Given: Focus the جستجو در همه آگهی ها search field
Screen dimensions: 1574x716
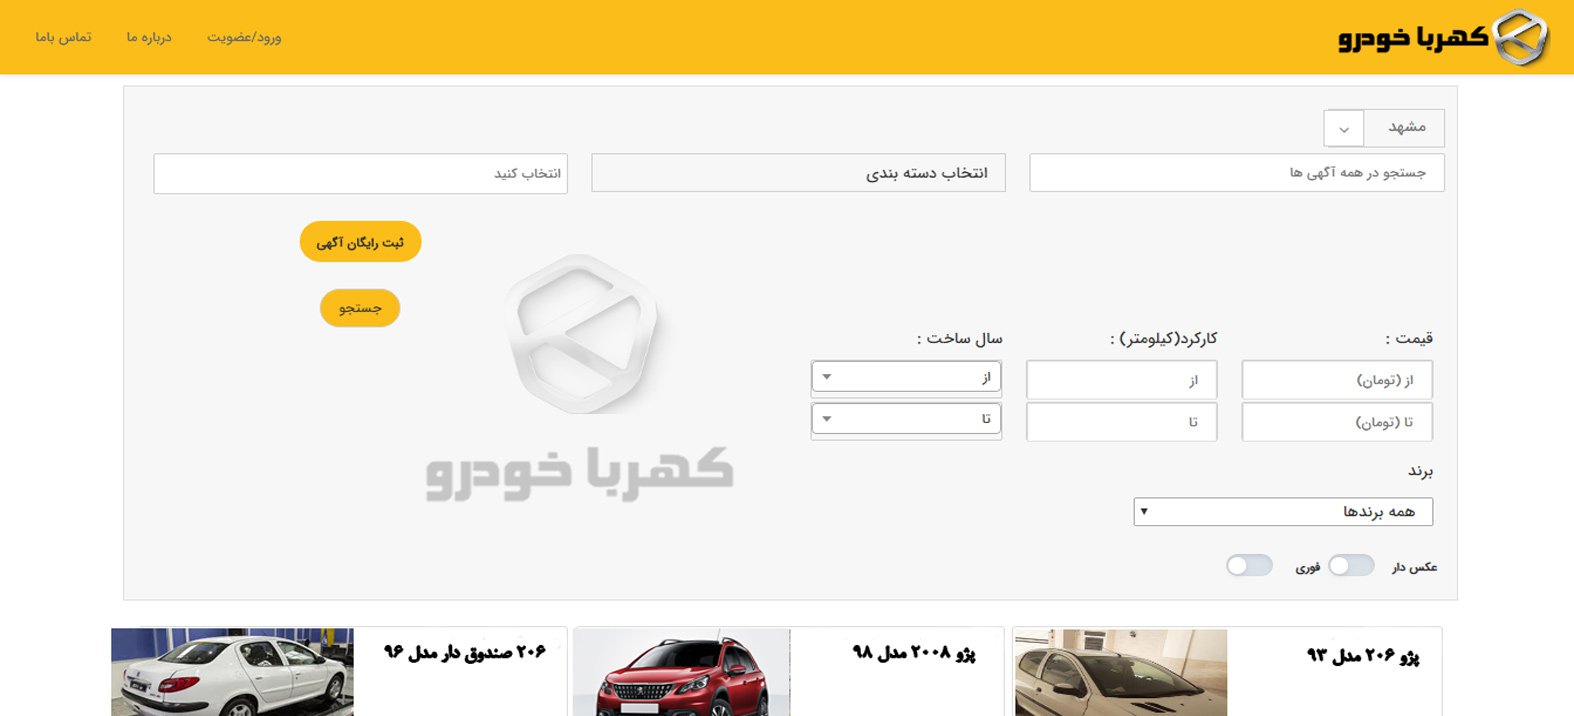Looking at the screenshot, I should 1237,173.
